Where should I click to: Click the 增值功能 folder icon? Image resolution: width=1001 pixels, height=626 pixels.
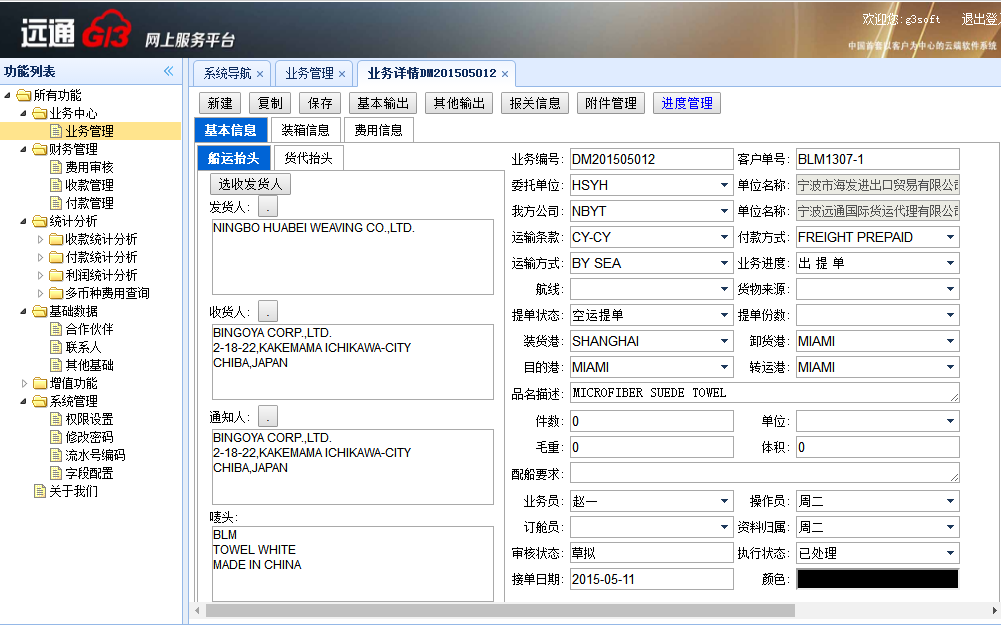pos(40,383)
